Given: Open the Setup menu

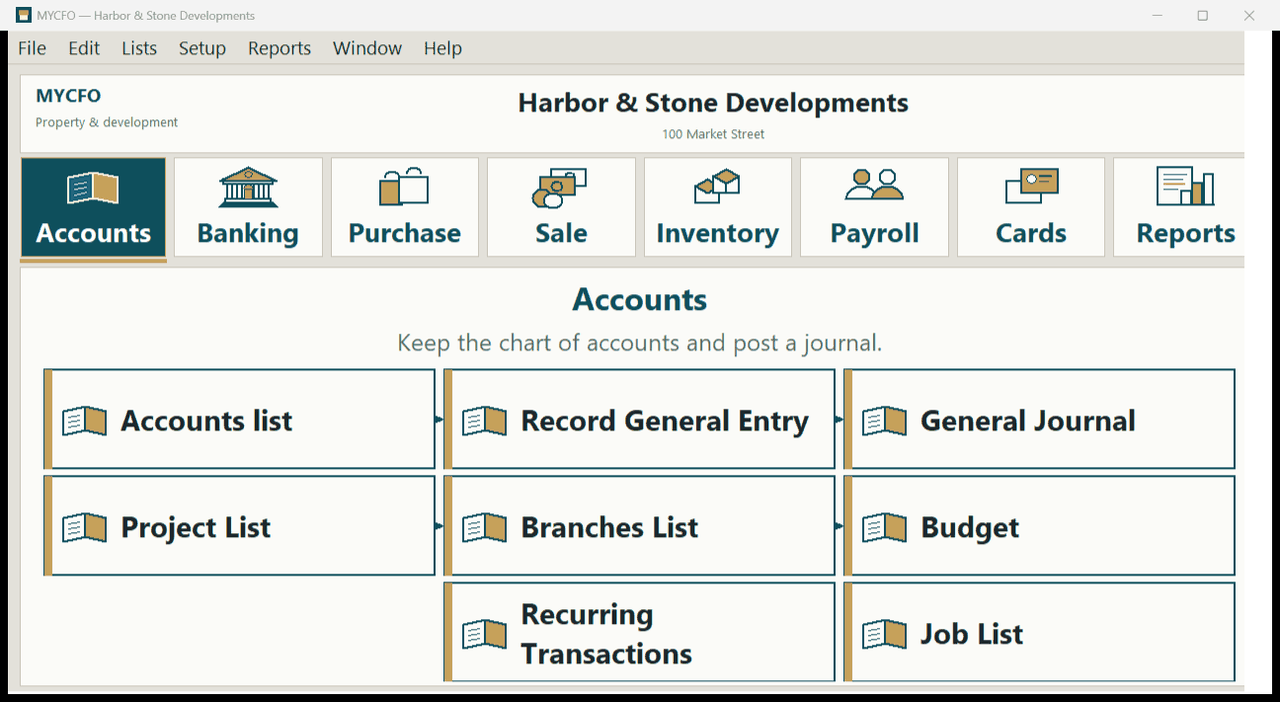Looking at the screenshot, I should tap(202, 48).
